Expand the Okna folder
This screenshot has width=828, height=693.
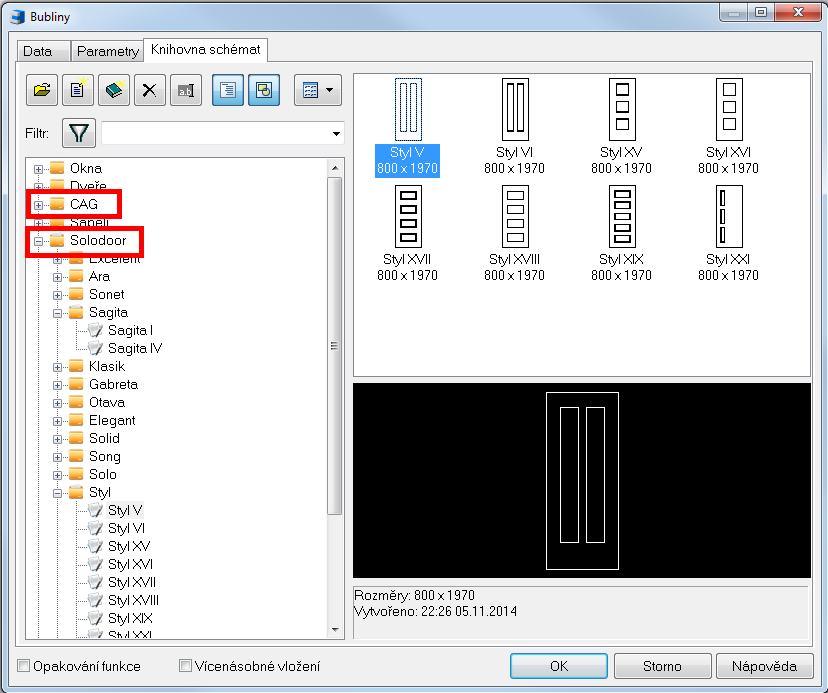point(39,169)
